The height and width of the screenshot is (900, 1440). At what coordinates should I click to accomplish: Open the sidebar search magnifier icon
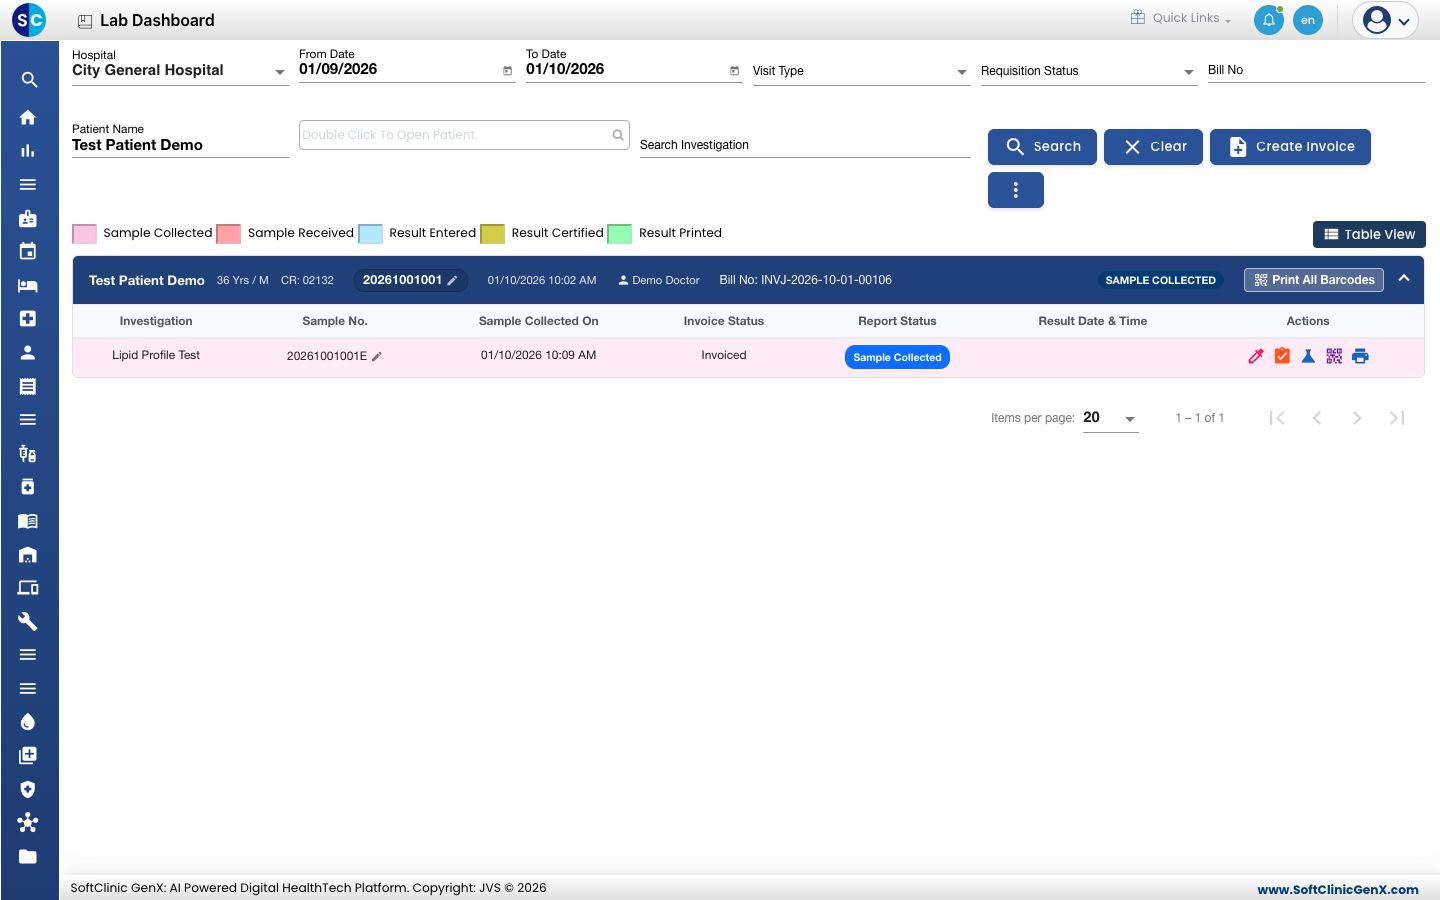(29, 80)
